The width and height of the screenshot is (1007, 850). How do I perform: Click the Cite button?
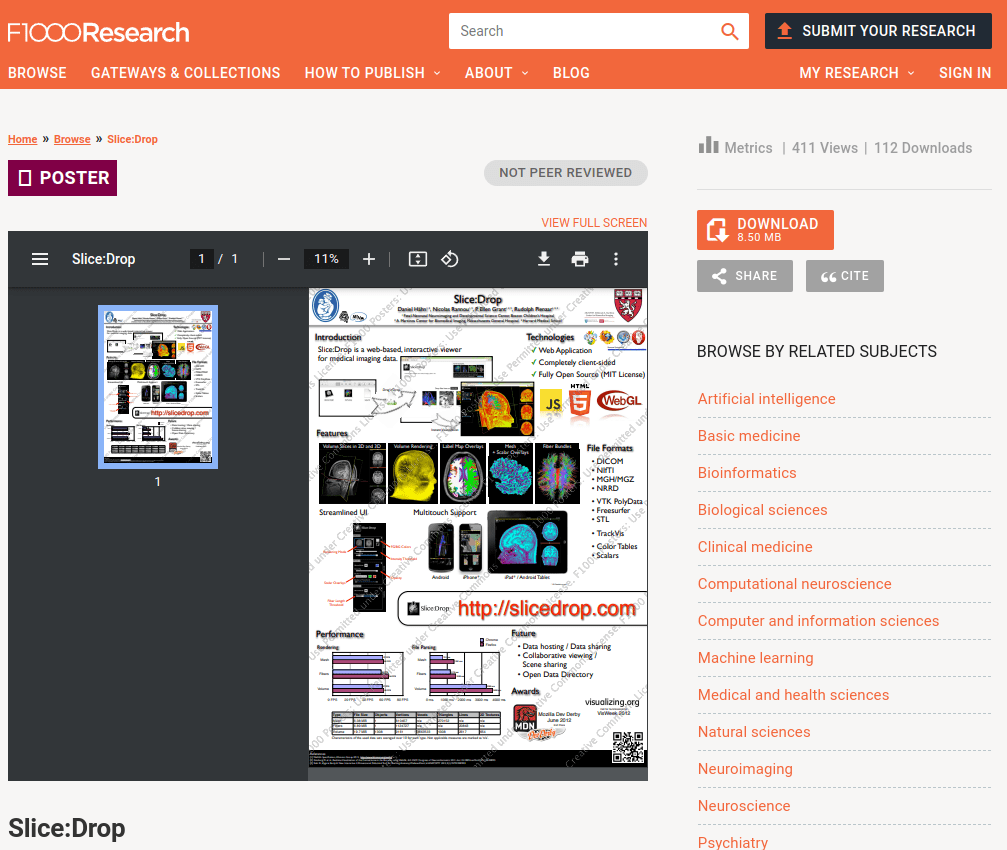(x=845, y=276)
